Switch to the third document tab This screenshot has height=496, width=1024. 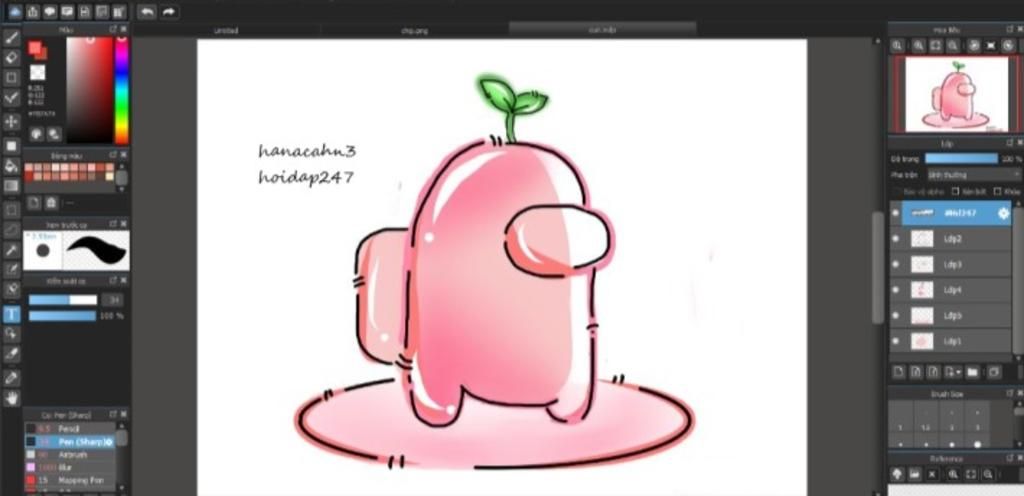pyautogui.click(x=602, y=29)
